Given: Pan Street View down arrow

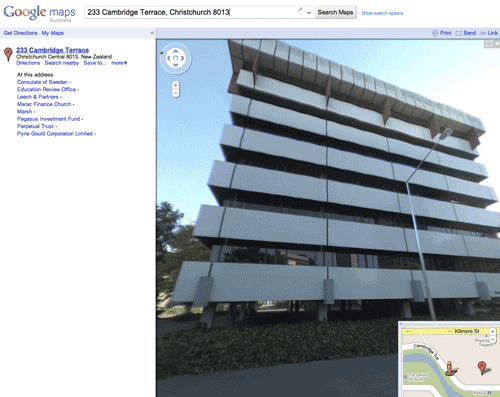Looking at the screenshot, I should click(176, 65).
